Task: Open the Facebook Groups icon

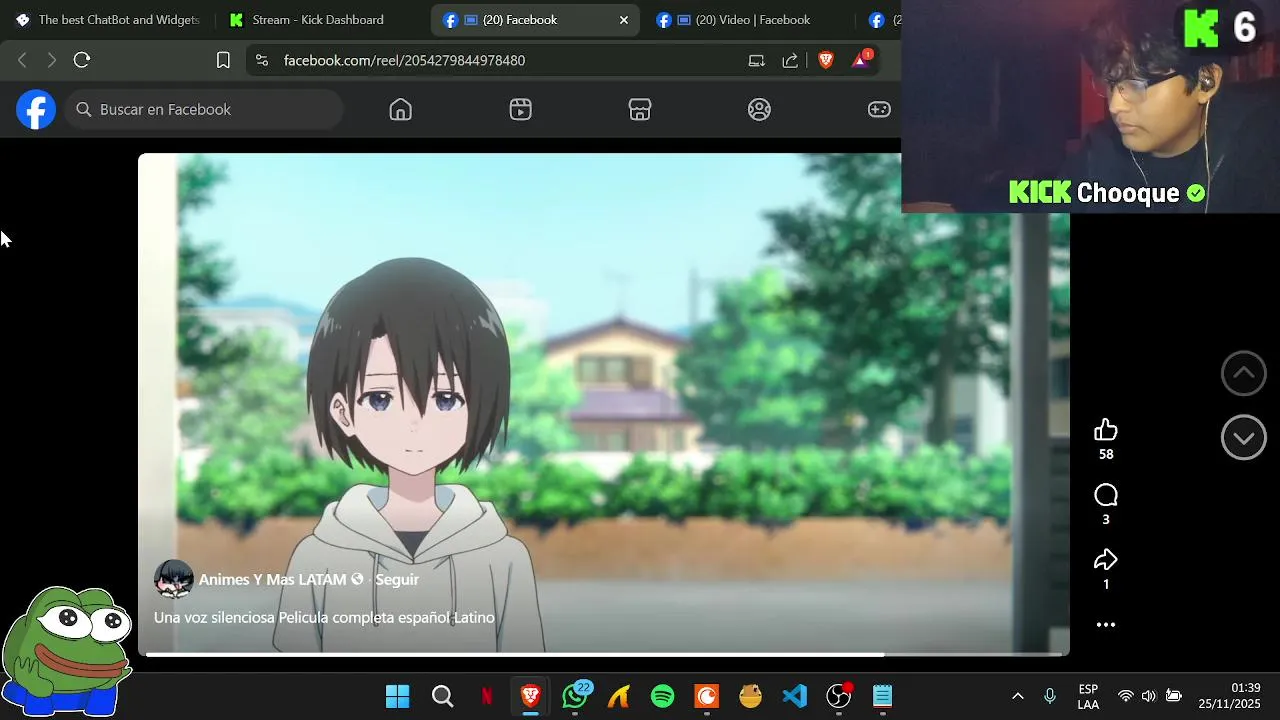Action: pos(760,110)
